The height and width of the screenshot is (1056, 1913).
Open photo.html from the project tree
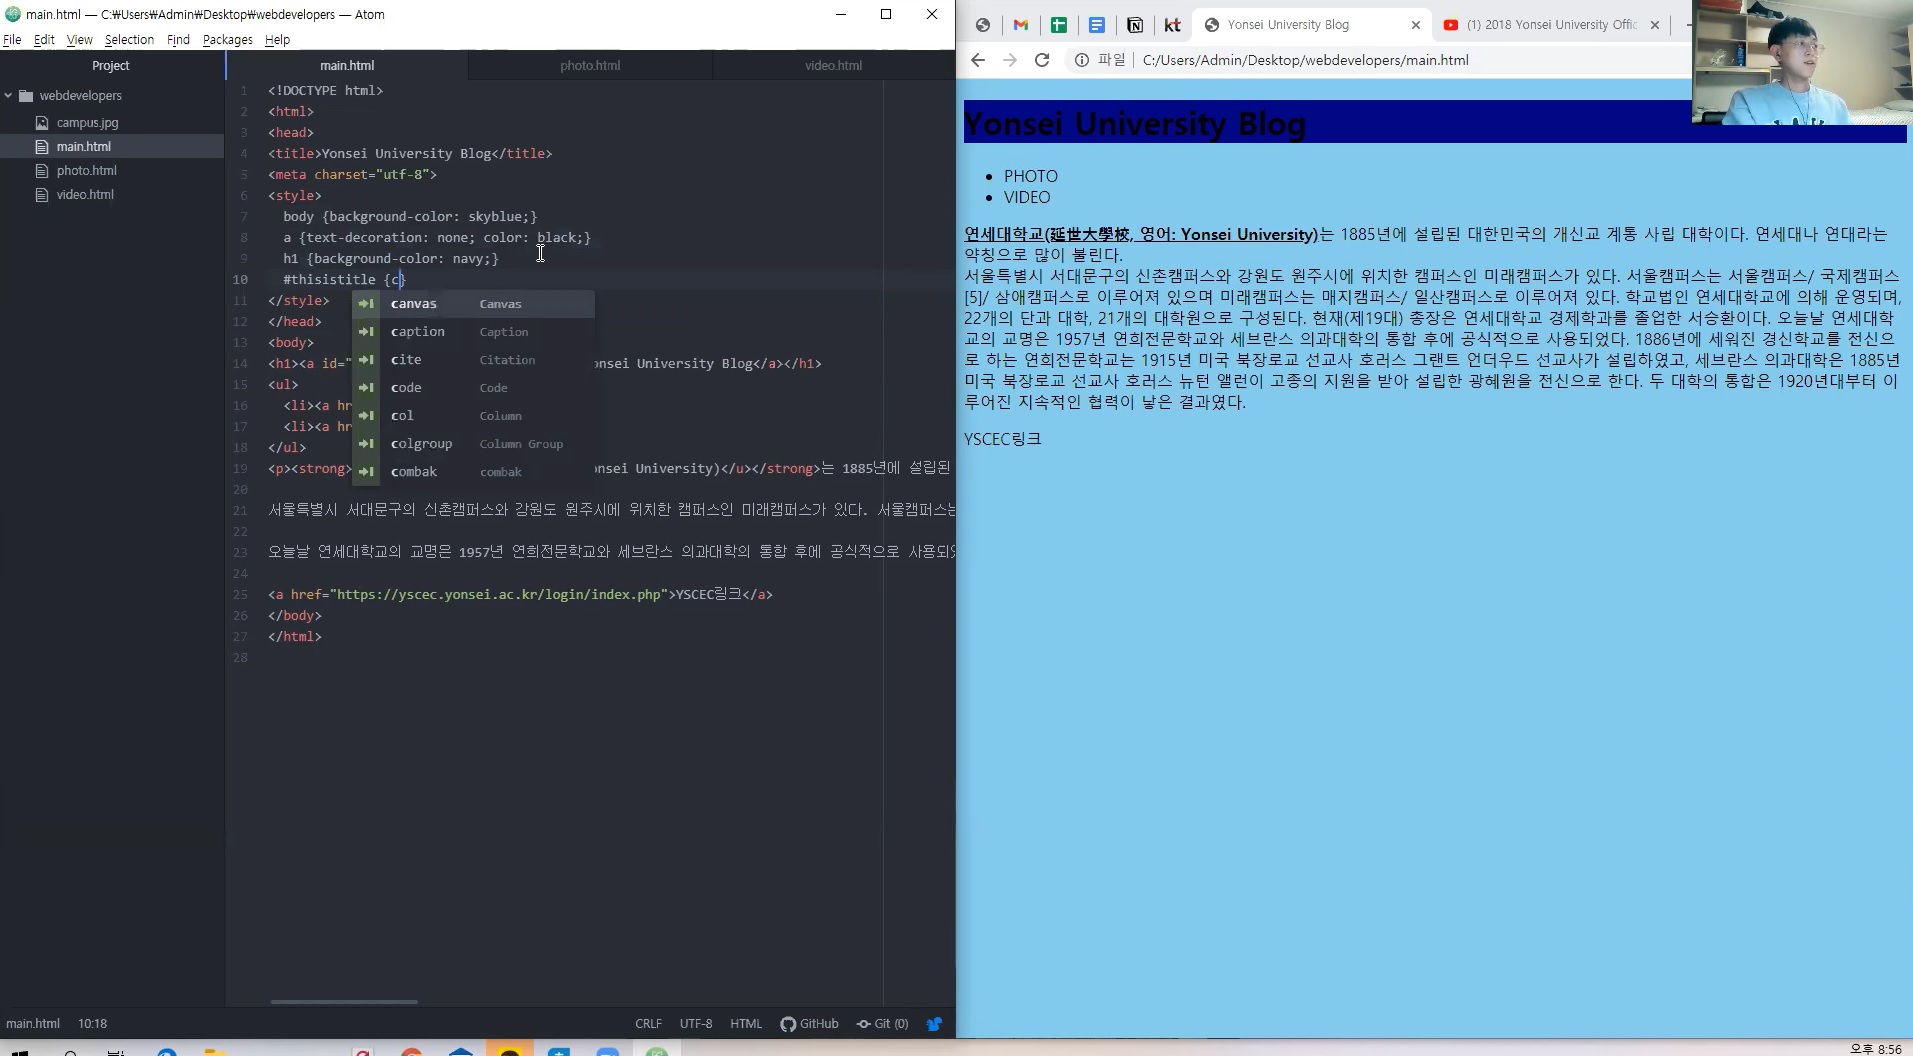87,171
